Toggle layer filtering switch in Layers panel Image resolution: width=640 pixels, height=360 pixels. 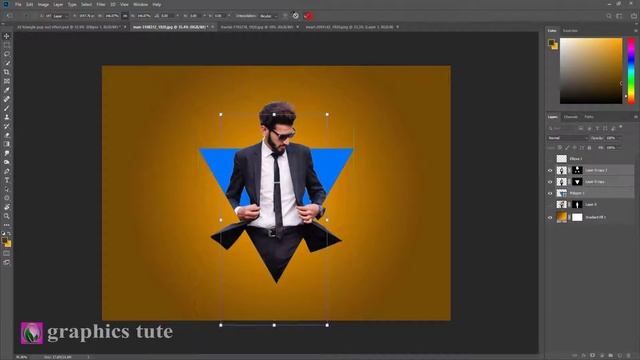(x=621, y=127)
